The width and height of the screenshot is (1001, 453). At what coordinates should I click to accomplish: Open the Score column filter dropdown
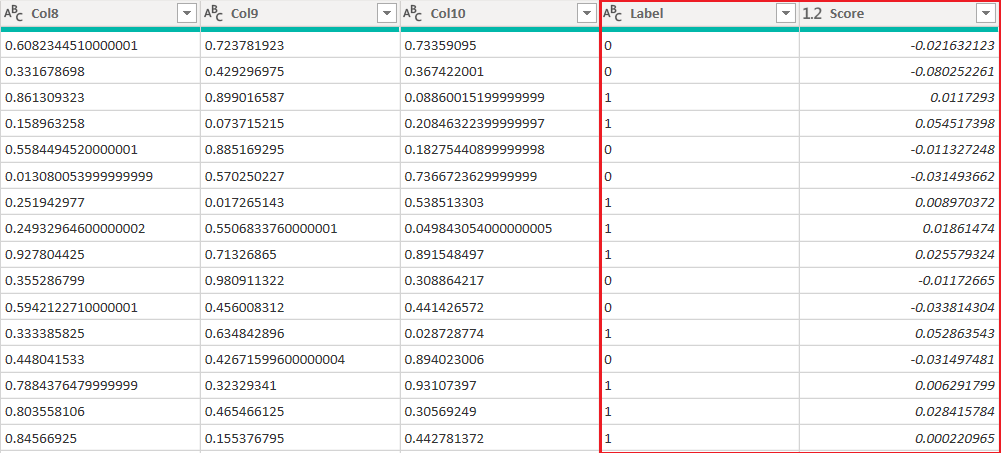coord(985,14)
